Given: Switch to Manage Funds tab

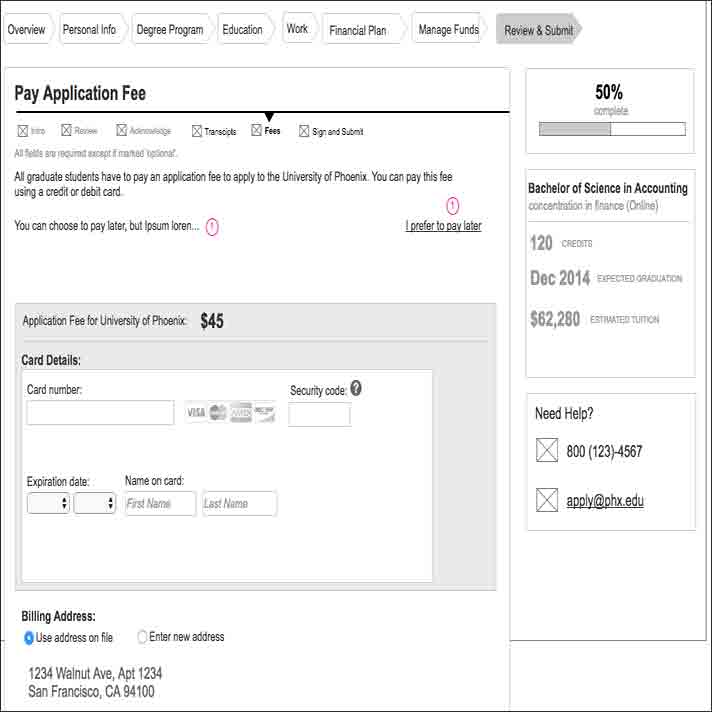Looking at the screenshot, I should (449, 30).
